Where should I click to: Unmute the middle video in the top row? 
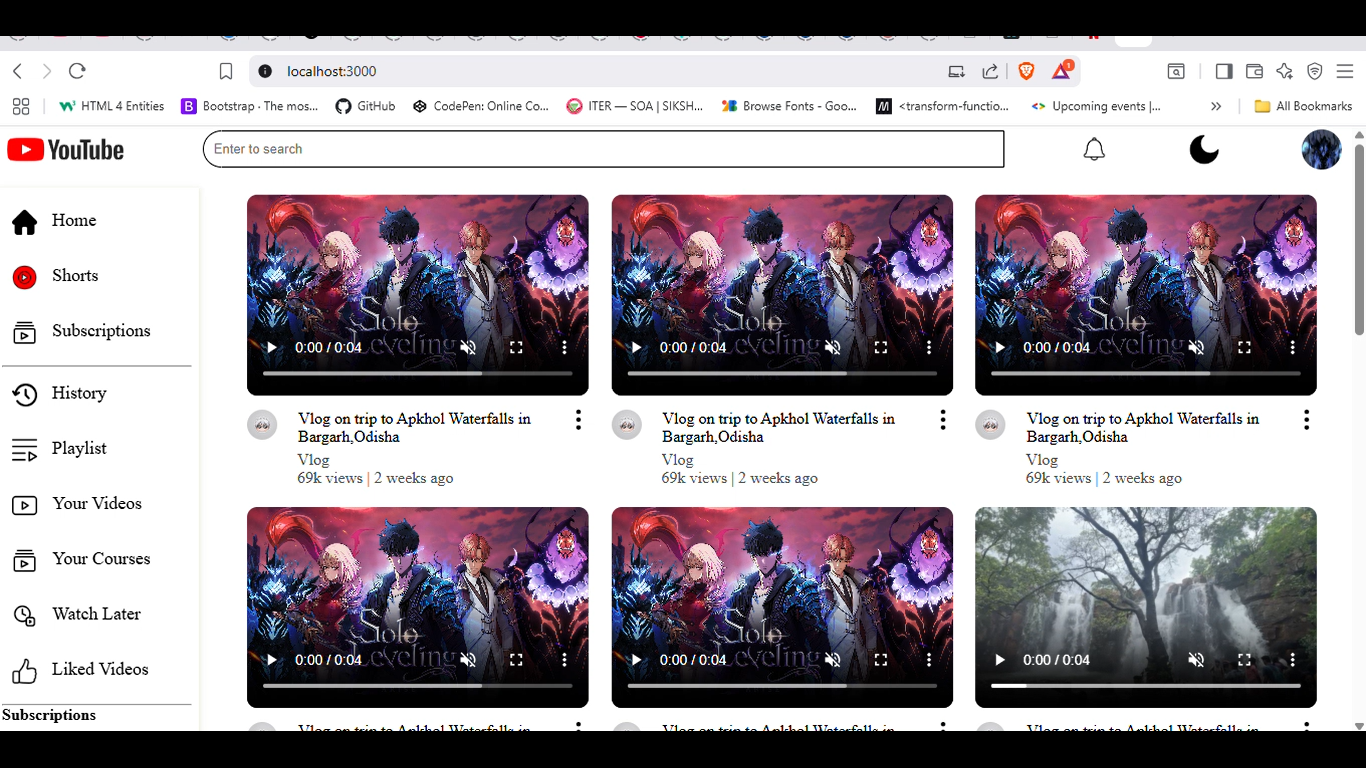pos(832,348)
